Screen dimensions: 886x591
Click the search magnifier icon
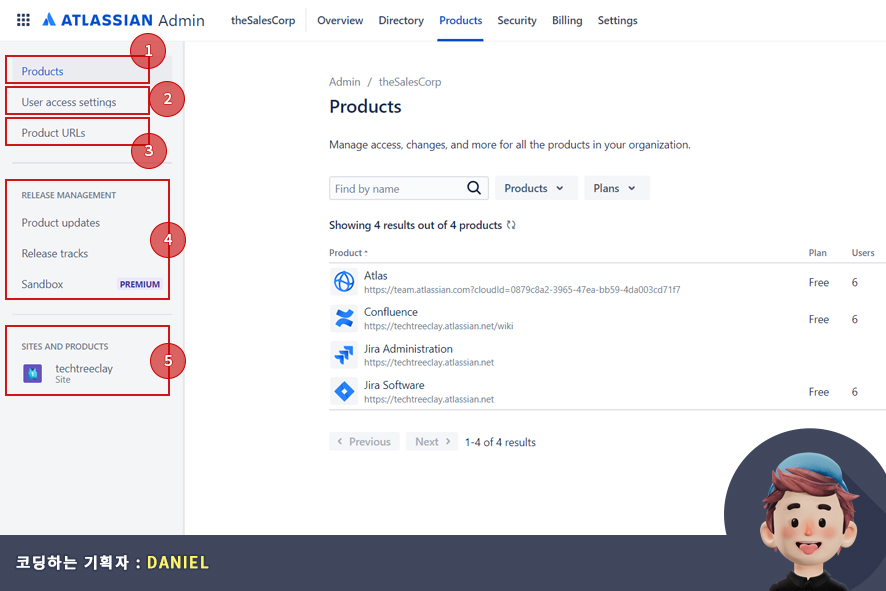[x=474, y=188]
